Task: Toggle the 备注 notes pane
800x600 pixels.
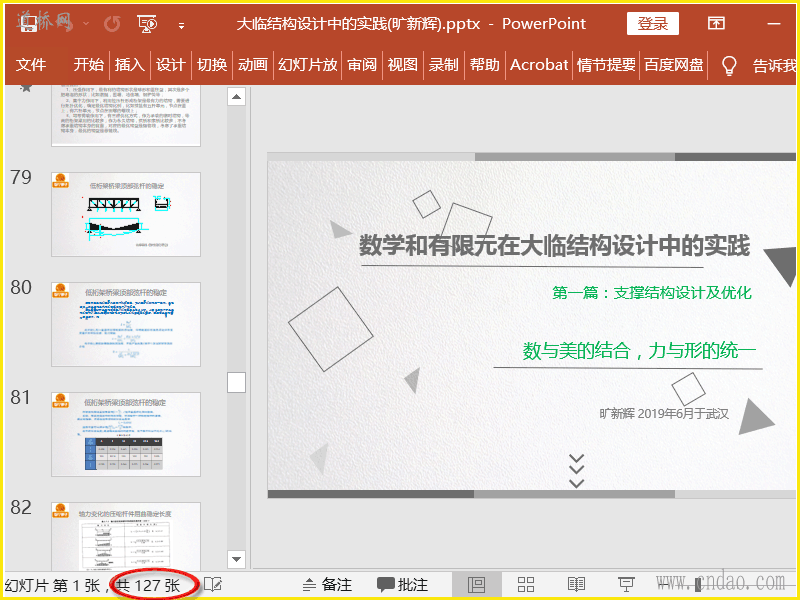Action: (327, 585)
